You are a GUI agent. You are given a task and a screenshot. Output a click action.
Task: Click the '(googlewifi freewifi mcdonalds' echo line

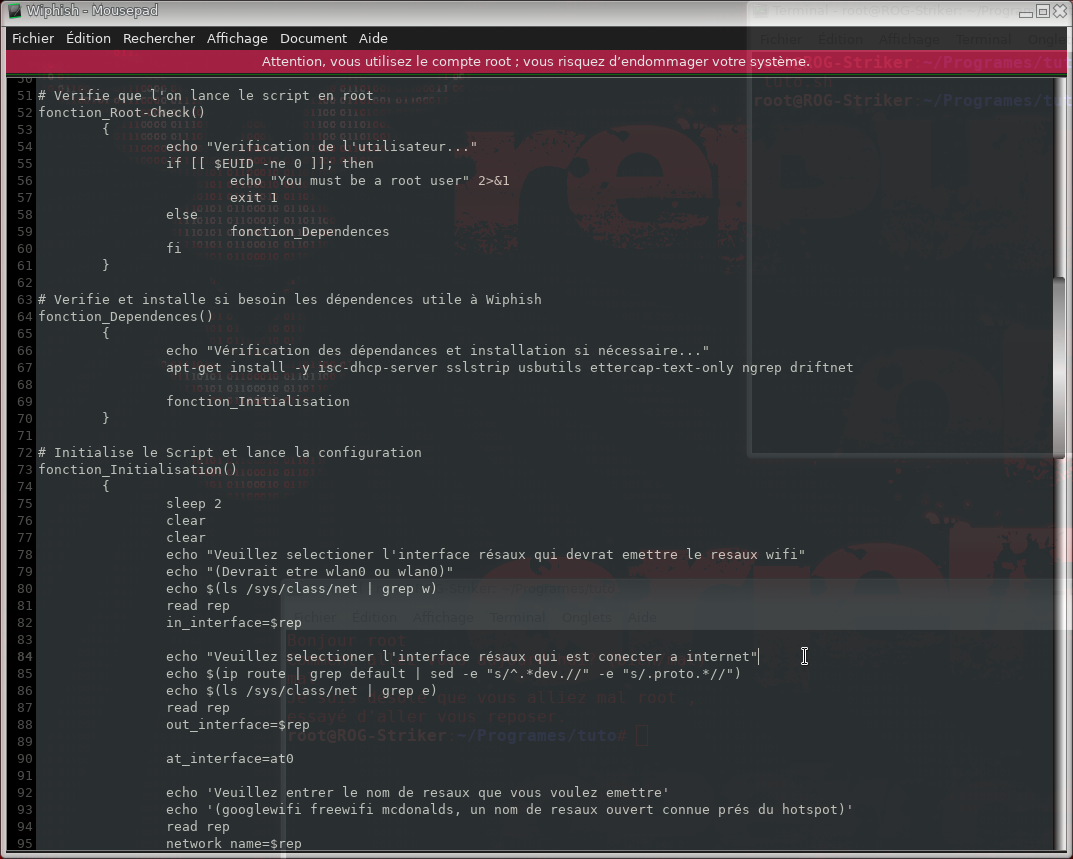(x=510, y=810)
